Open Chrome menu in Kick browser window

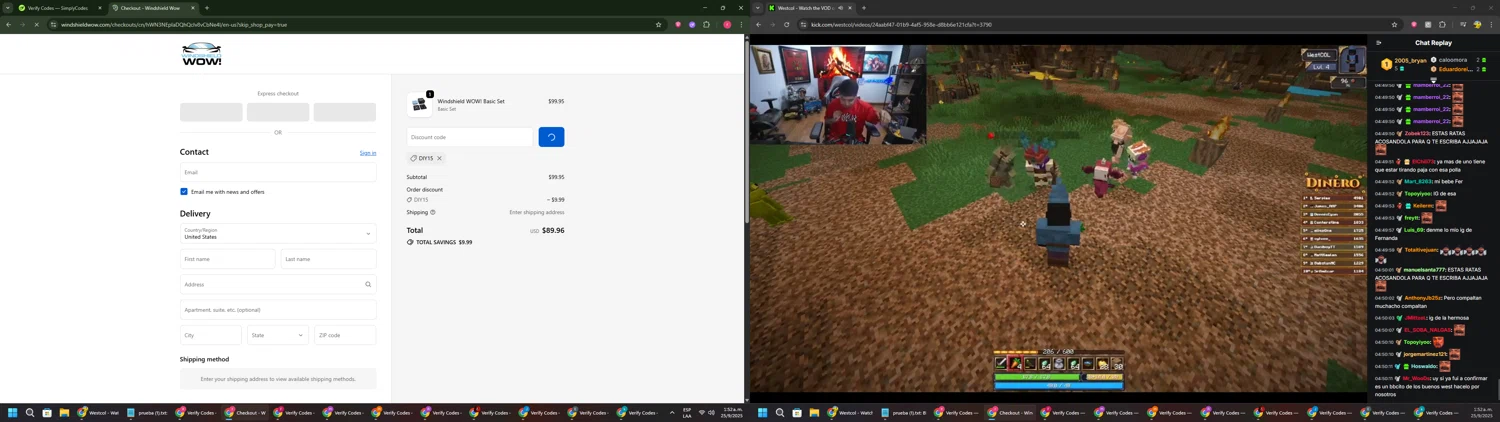(x=1491, y=25)
